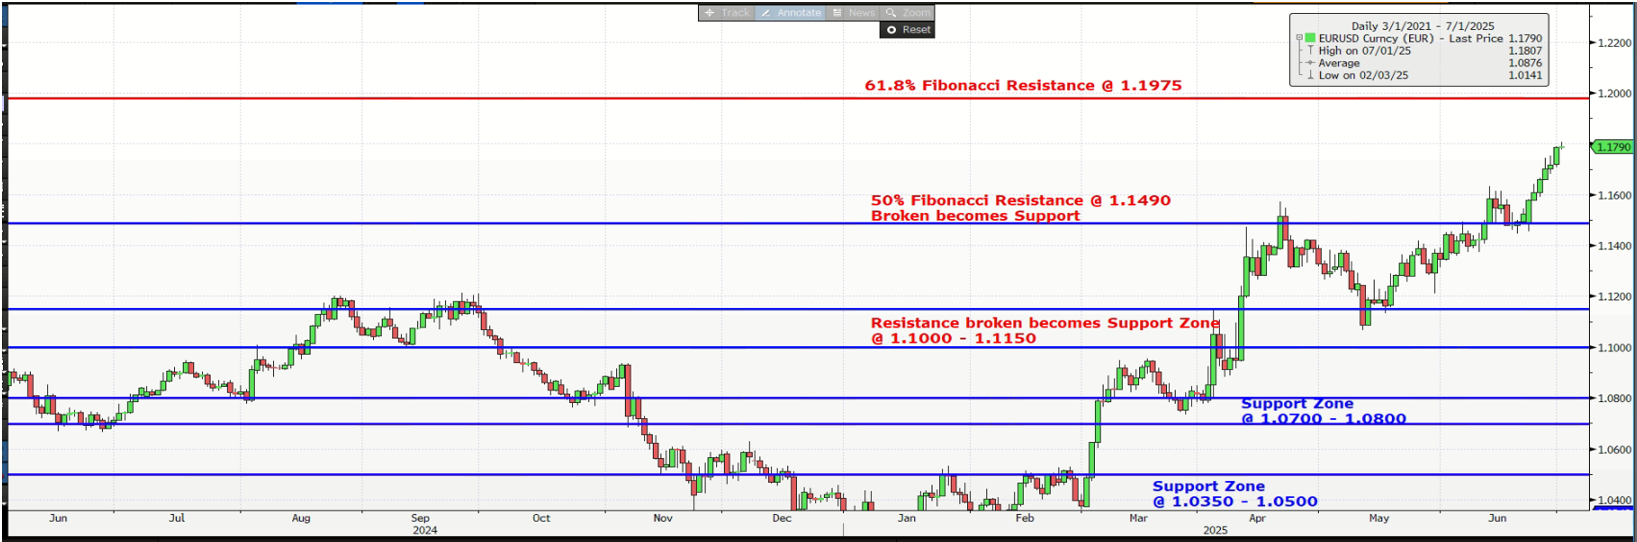Click the Apr month label on time axis
The height and width of the screenshot is (542, 1637).
(x=1257, y=518)
